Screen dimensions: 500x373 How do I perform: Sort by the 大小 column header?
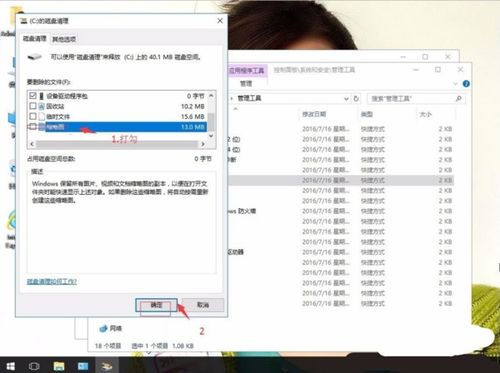coord(425,114)
